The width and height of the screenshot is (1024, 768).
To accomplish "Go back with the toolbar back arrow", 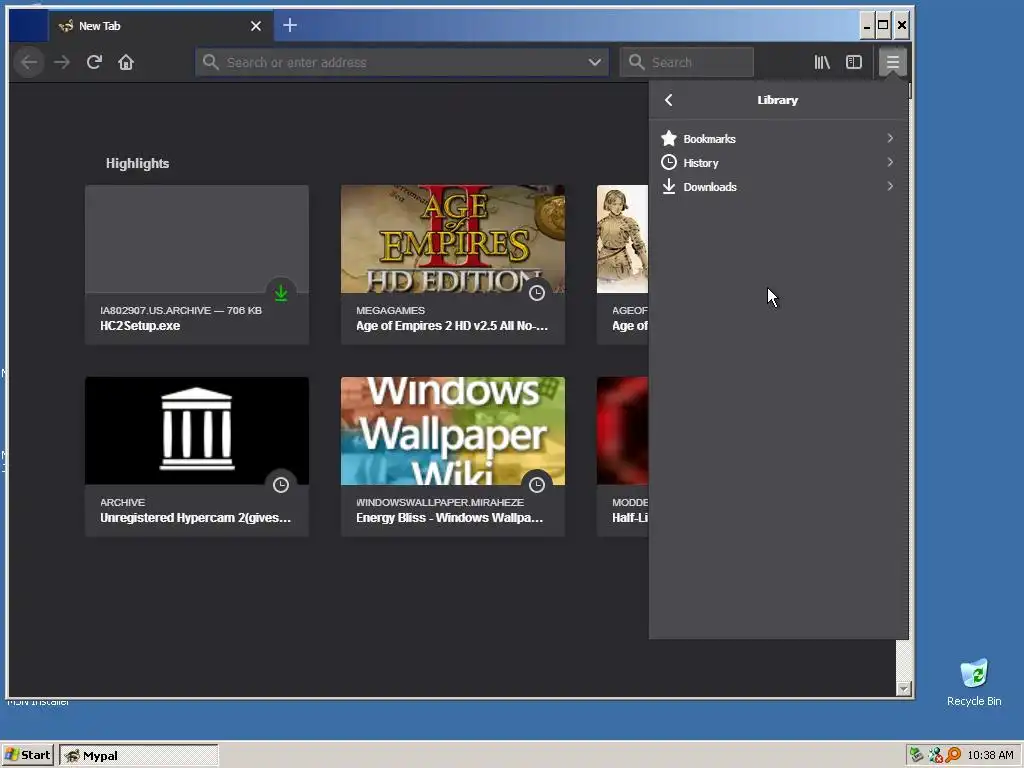I will click(29, 62).
